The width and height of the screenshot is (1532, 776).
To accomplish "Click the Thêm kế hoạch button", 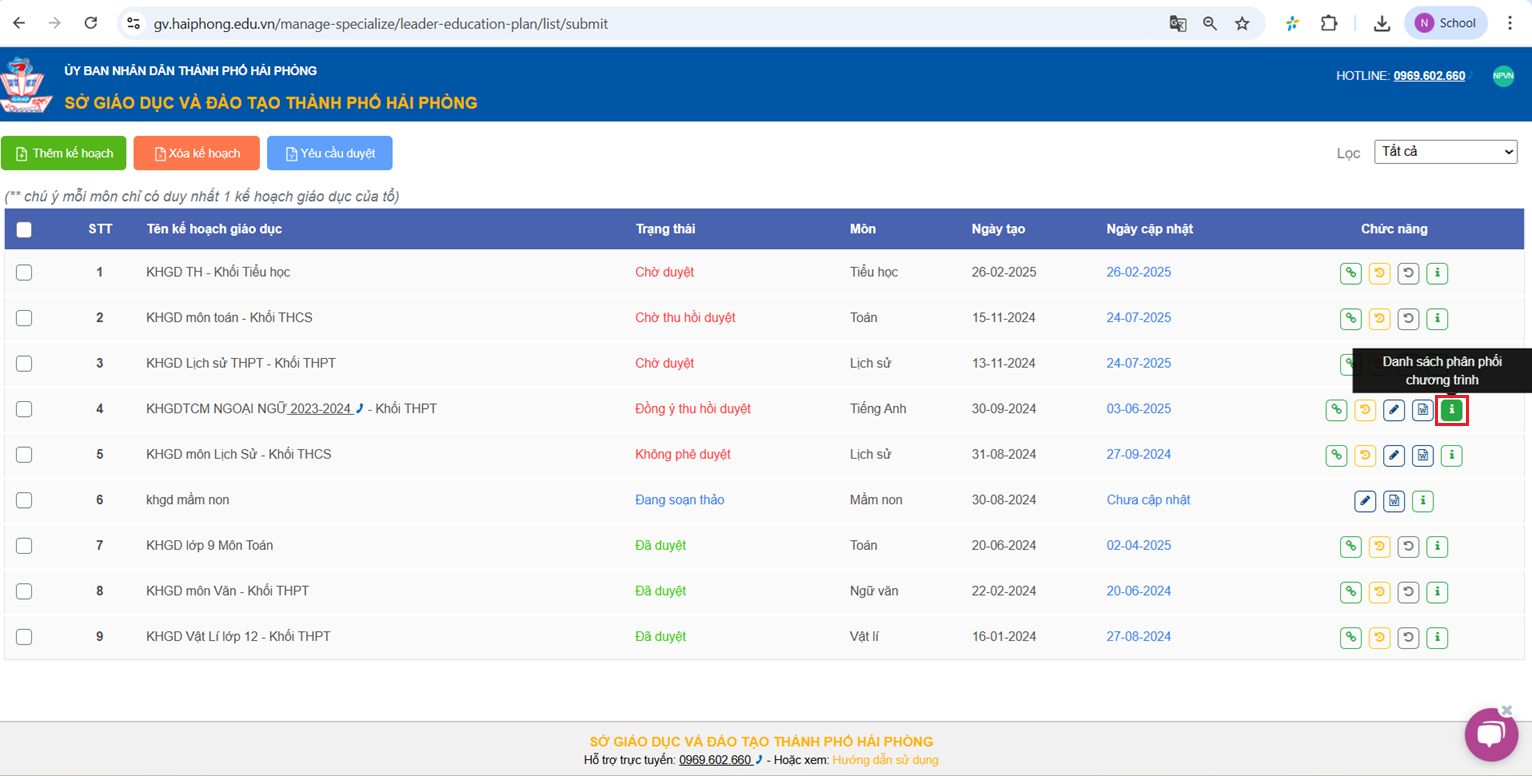I will tap(64, 154).
